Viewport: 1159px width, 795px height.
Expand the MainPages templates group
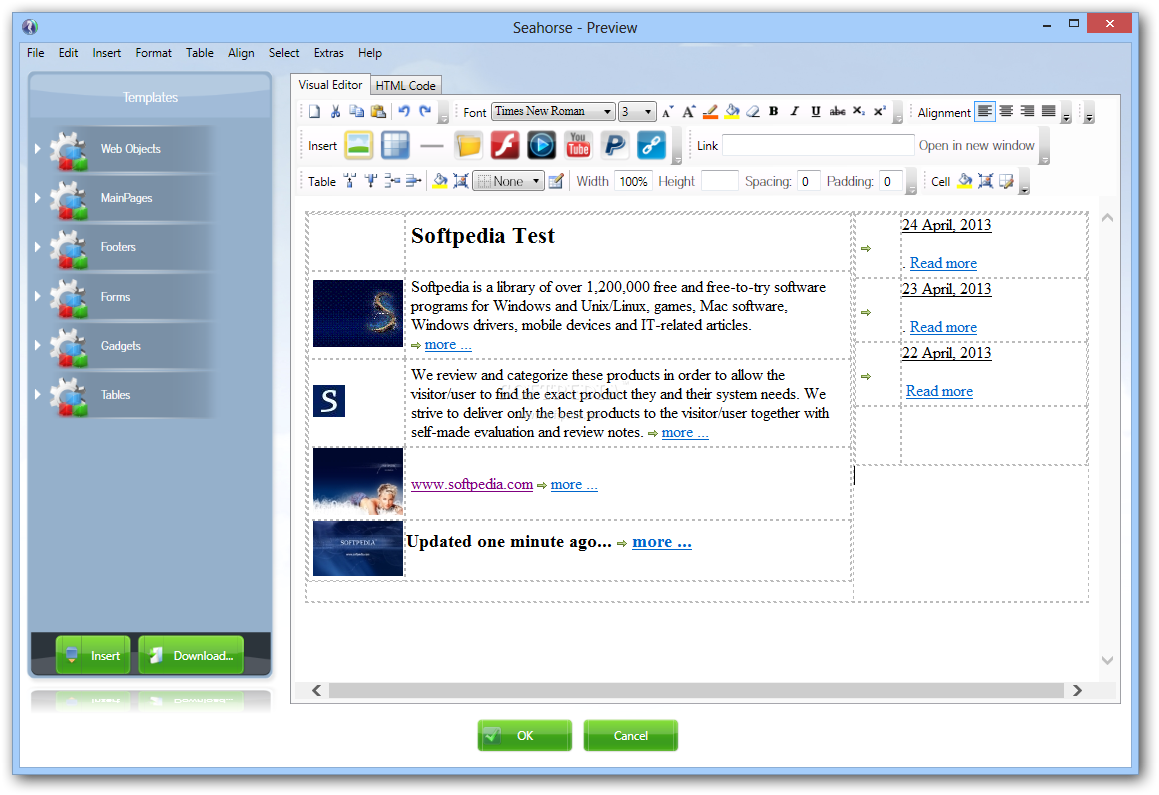click(x=38, y=198)
